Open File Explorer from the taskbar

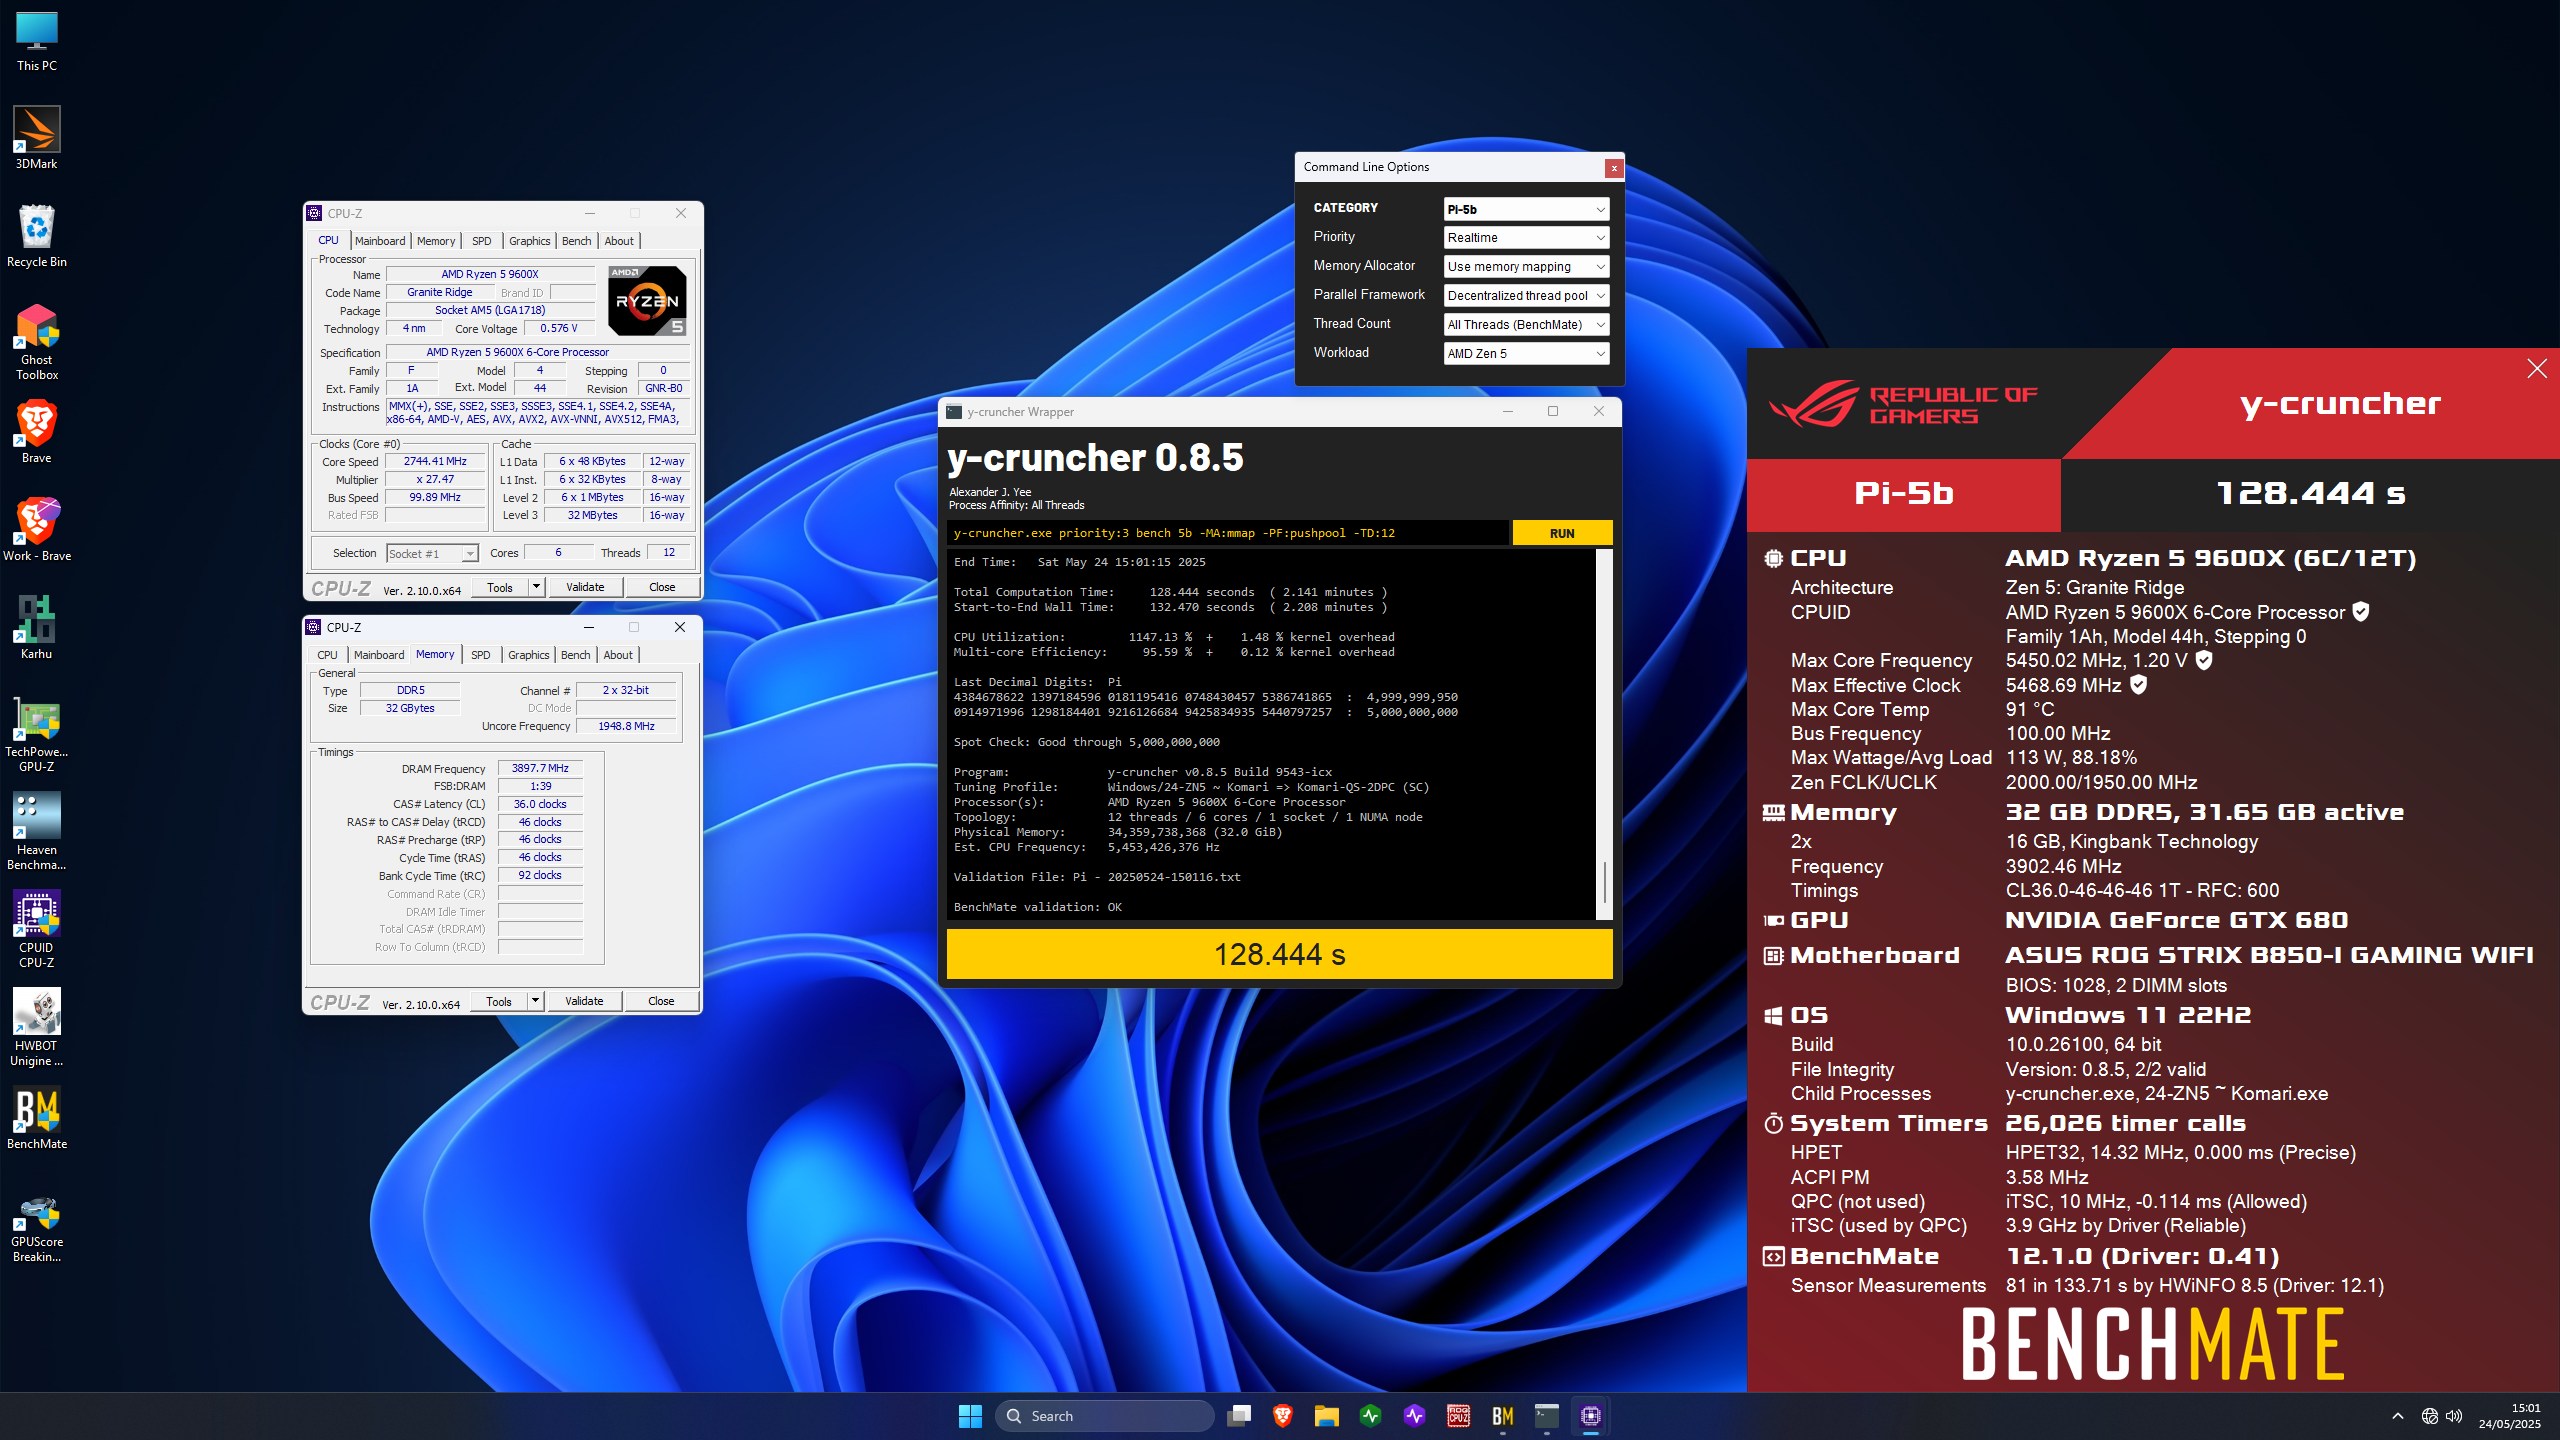click(x=1327, y=1416)
